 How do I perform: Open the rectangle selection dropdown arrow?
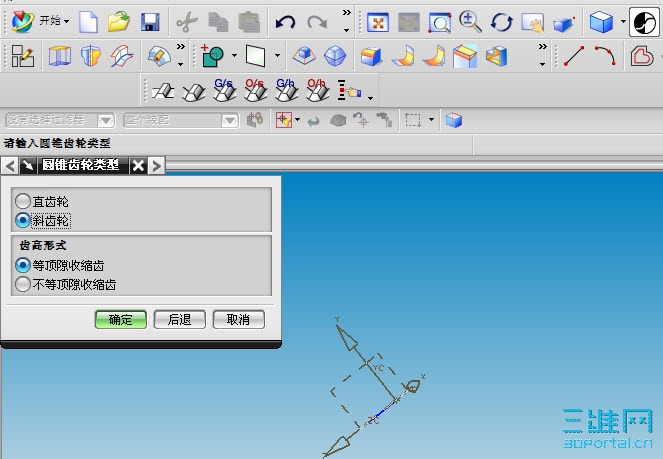click(x=431, y=120)
